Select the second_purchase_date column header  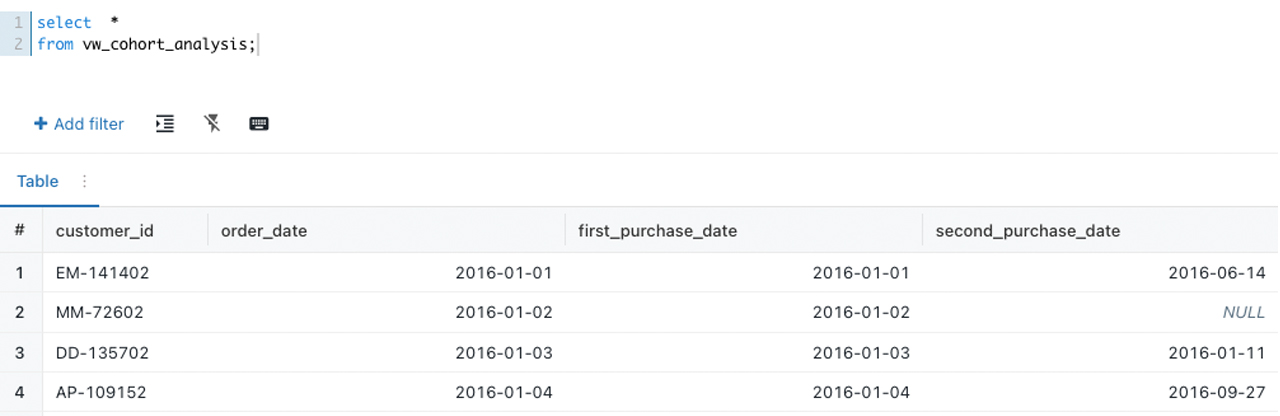coord(1028,231)
